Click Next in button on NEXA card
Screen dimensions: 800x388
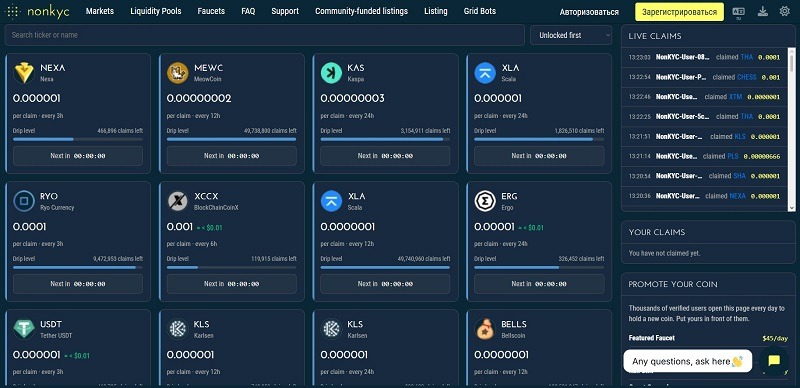pos(78,156)
